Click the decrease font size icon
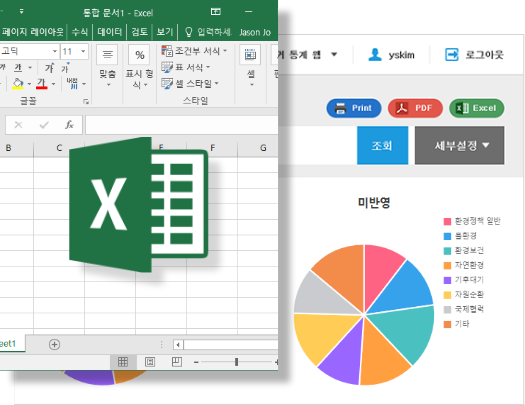 (x=65, y=68)
